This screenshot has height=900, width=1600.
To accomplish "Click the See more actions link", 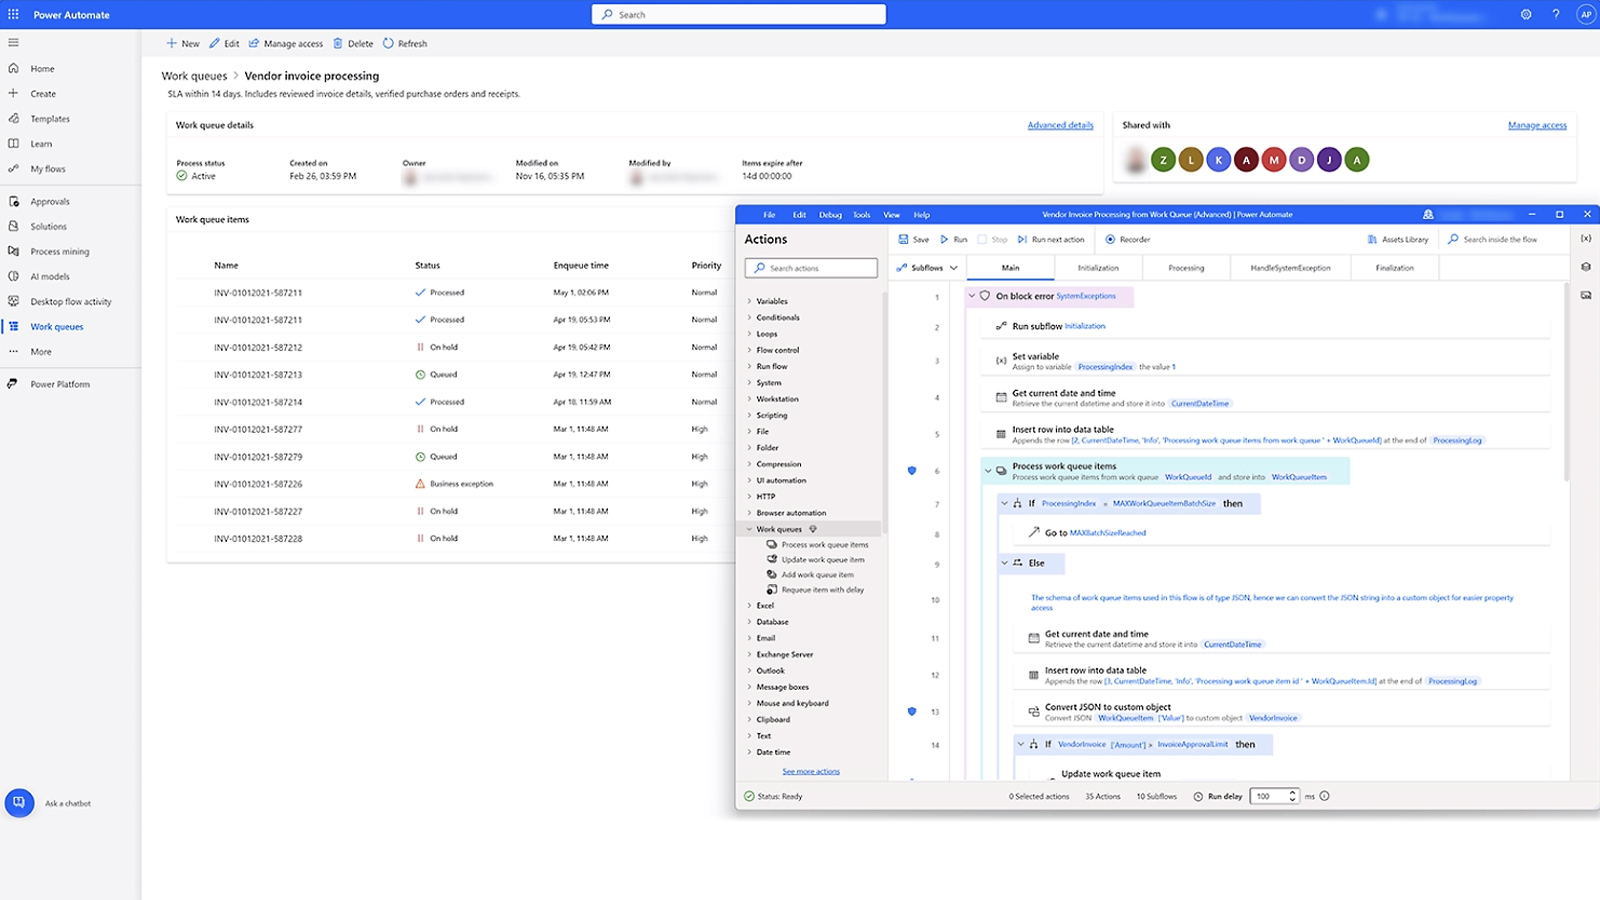I will point(811,772).
